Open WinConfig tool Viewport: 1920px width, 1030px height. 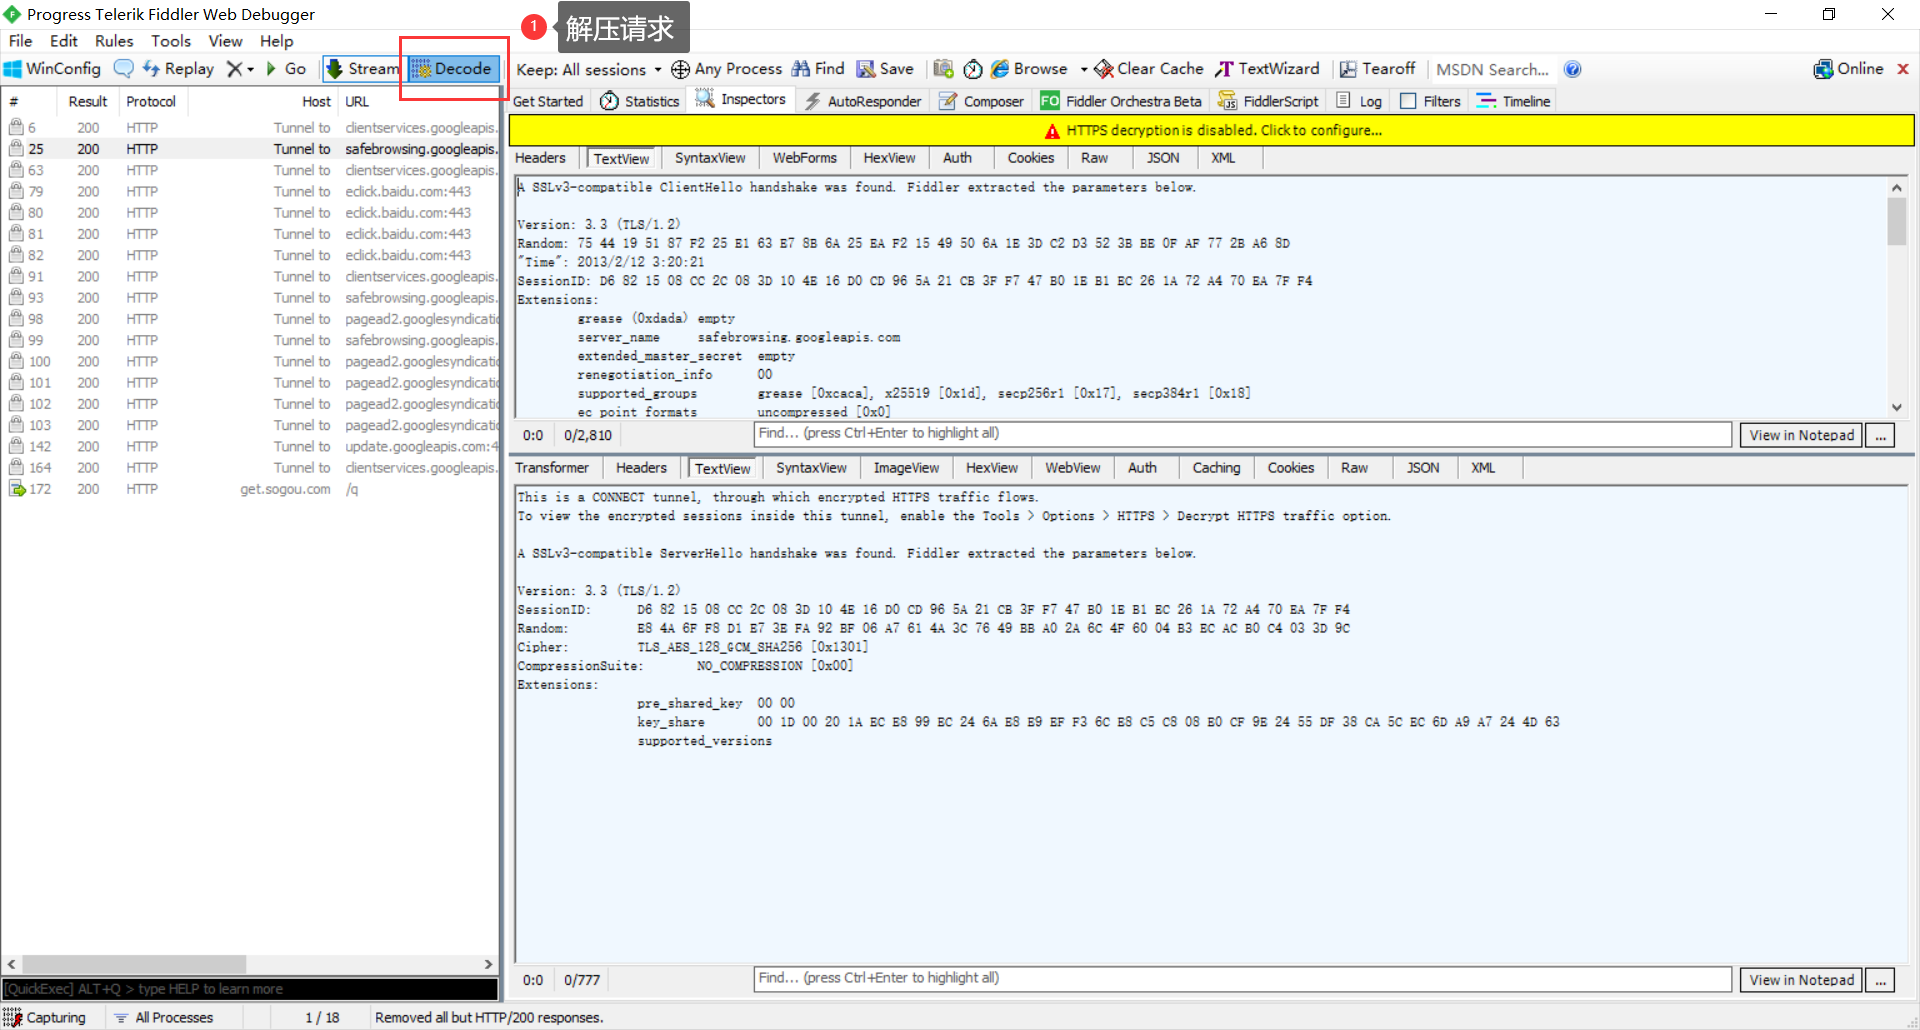pyautogui.click(x=53, y=69)
